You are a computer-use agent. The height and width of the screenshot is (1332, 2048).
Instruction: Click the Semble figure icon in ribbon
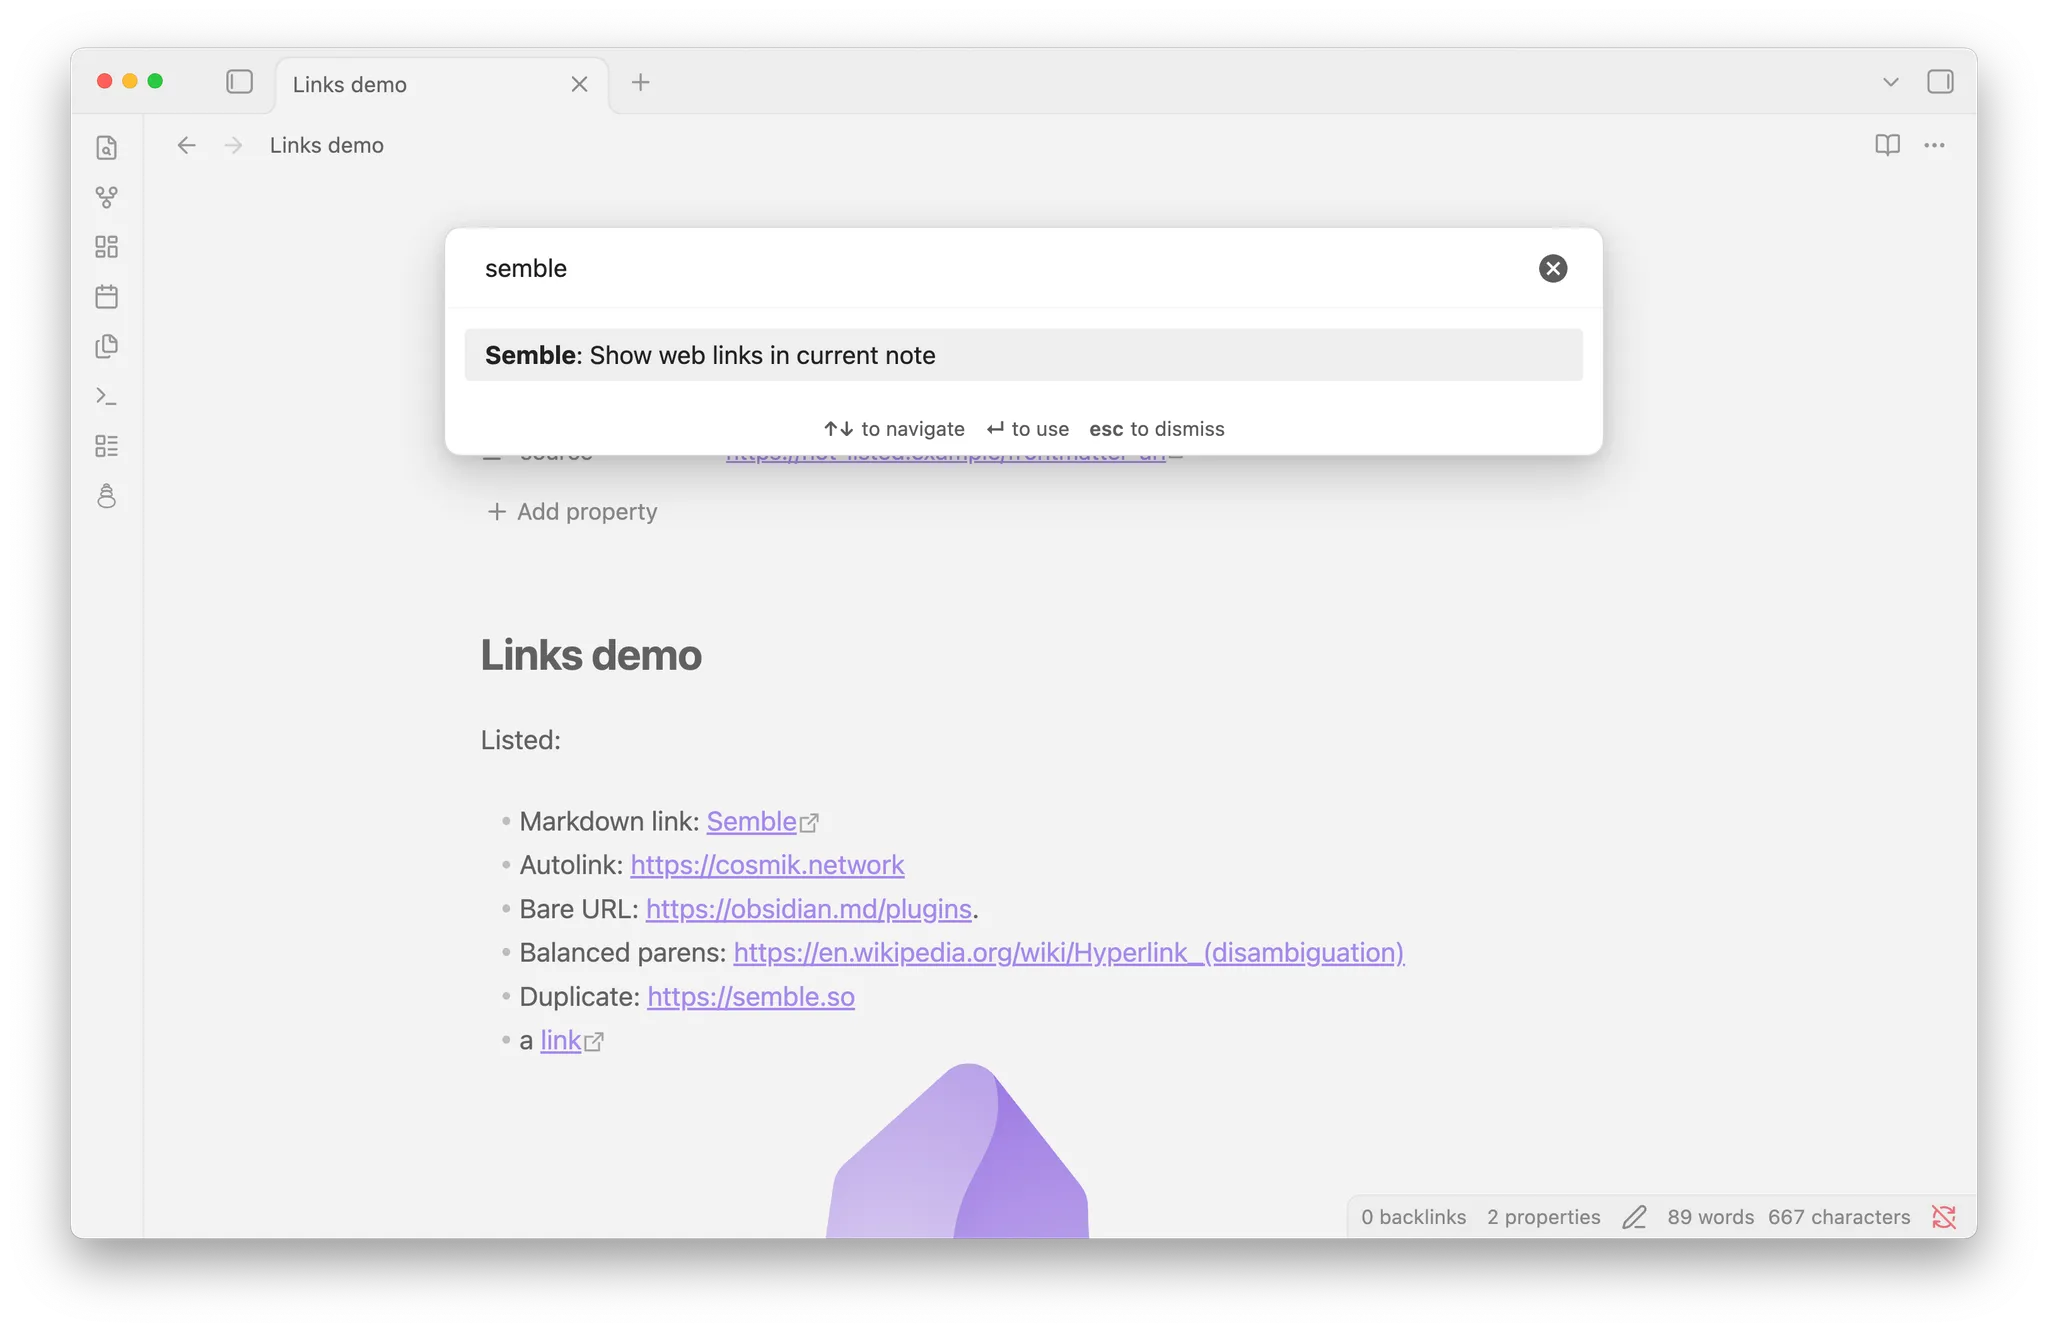coord(107,496)
